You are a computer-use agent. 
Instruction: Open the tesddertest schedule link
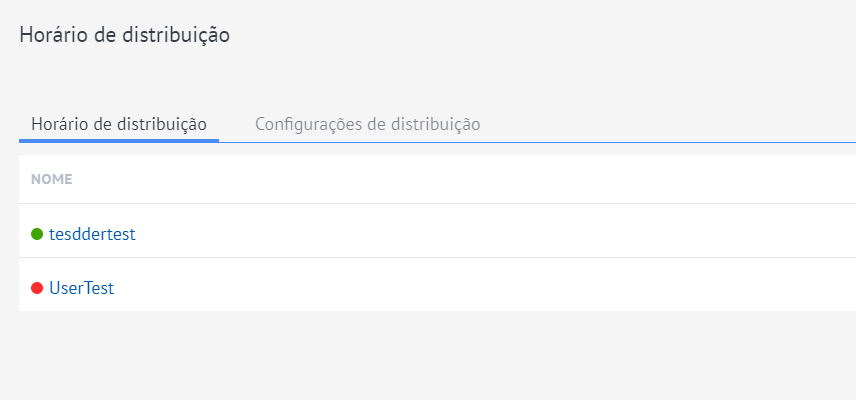point(92,234)
